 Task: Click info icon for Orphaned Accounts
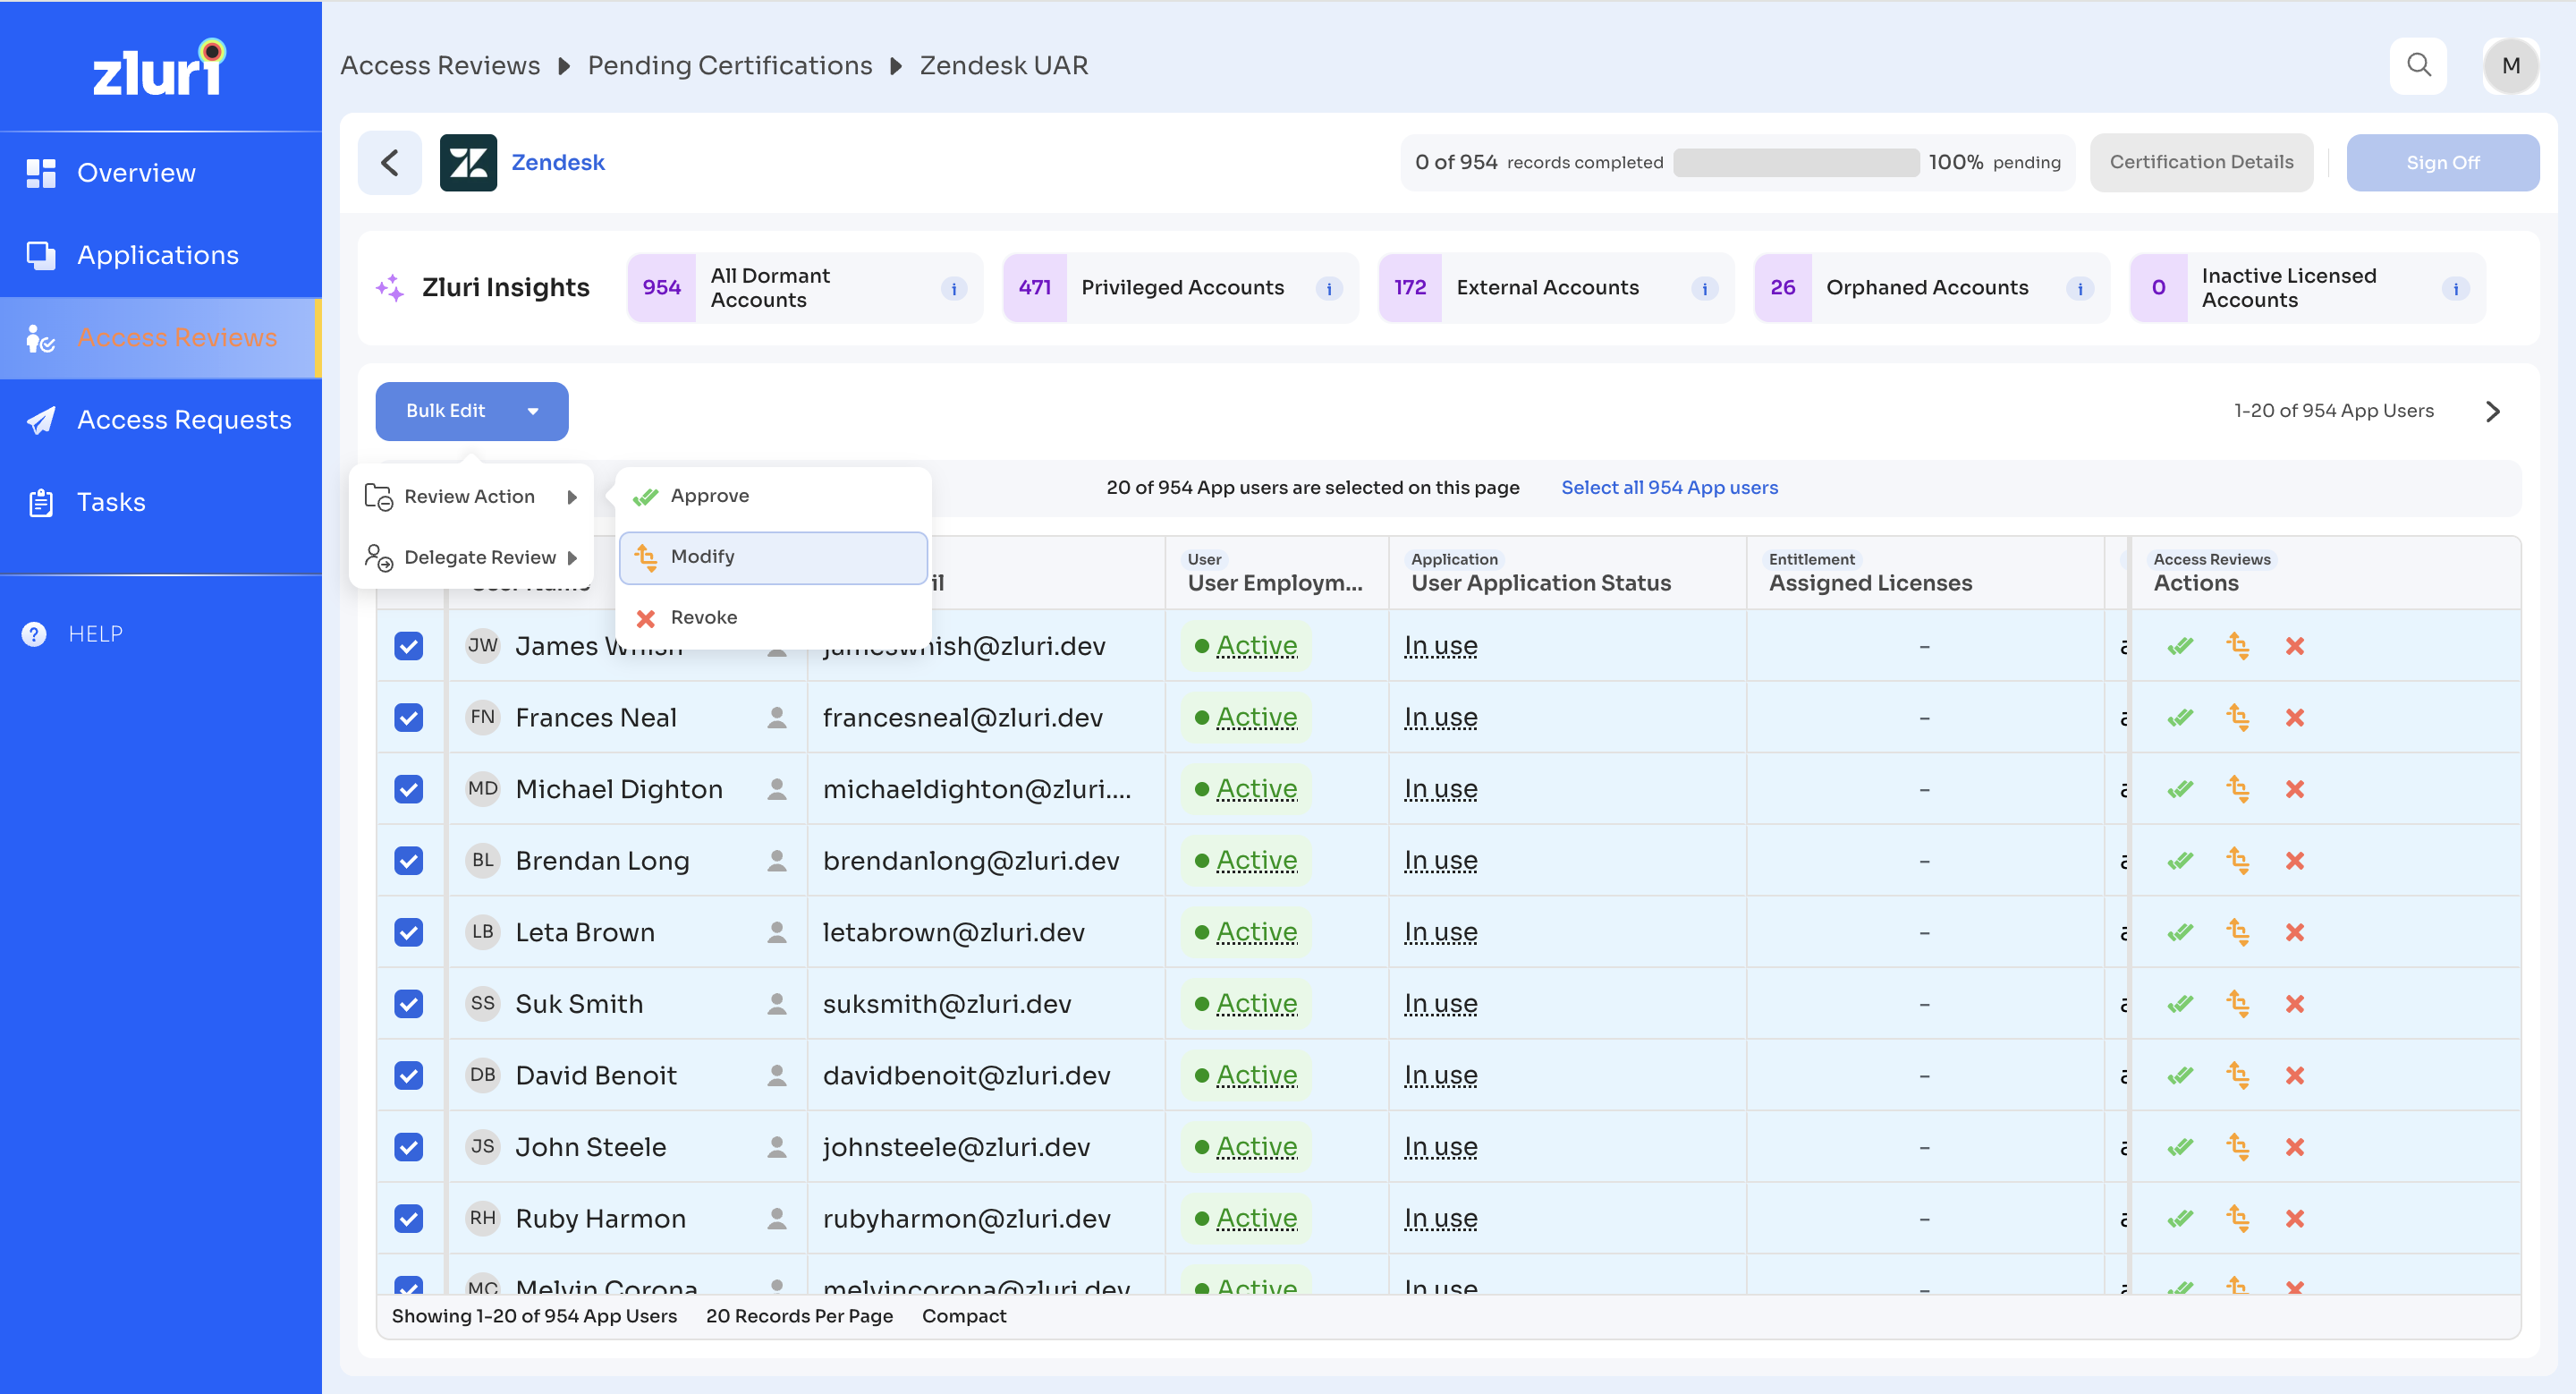(x=2079, y=288)
